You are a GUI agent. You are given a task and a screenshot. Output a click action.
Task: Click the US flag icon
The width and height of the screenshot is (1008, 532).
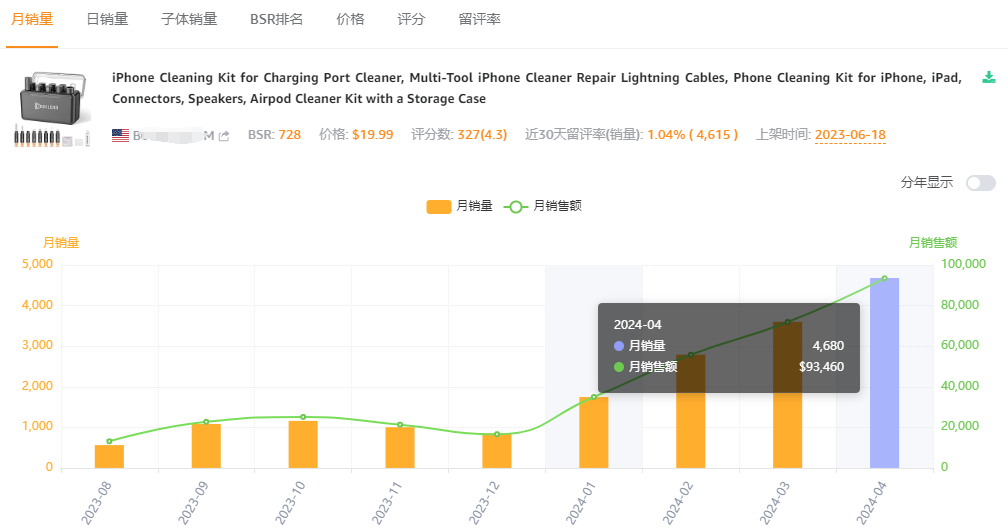[120, 135]
